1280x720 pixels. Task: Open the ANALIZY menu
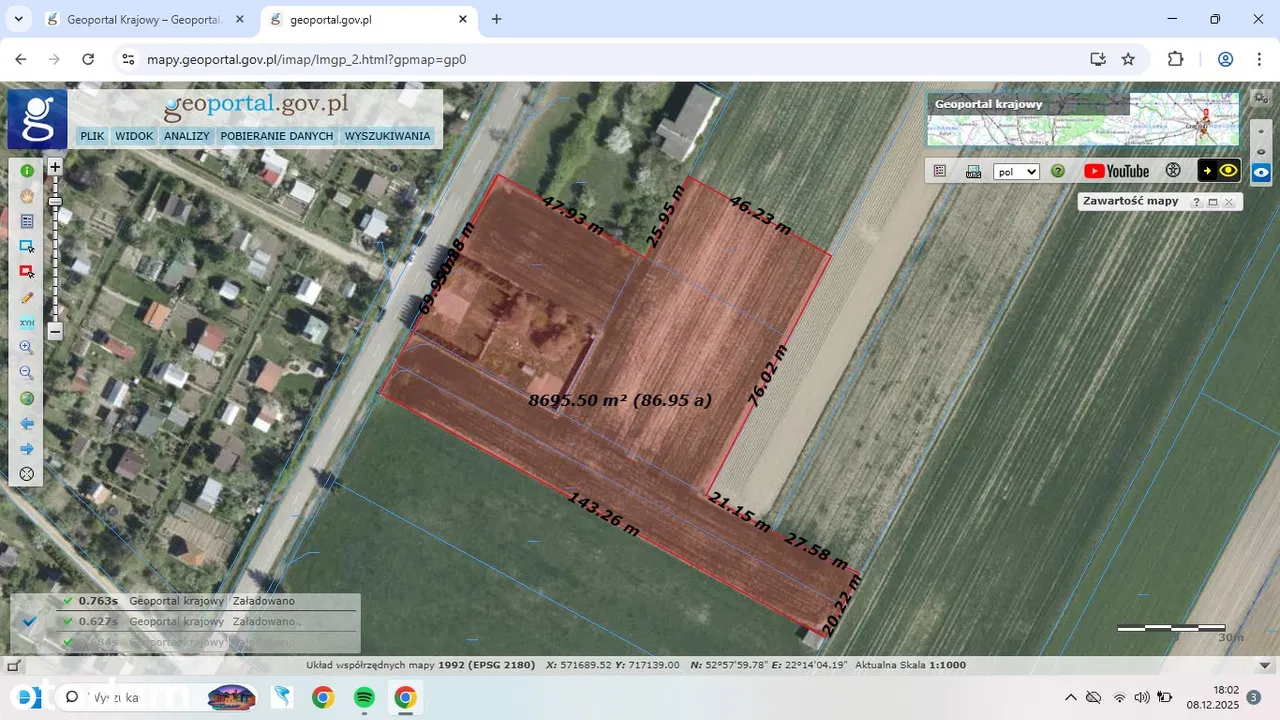[187, 136]
